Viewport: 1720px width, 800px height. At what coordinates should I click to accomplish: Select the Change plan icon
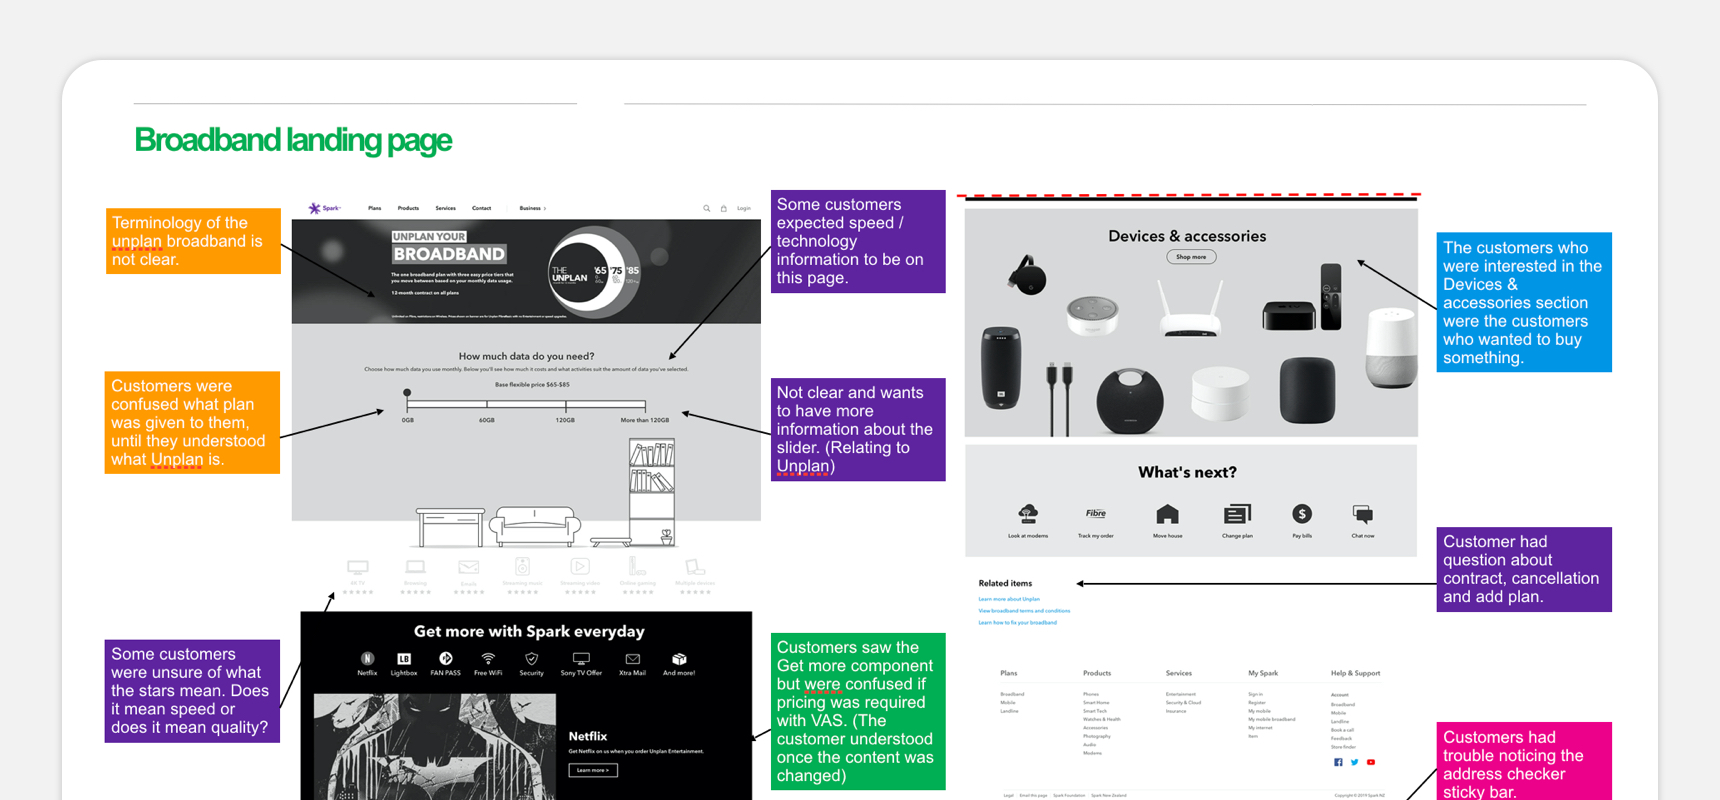pyautogui.click(x=1237, y=514)
